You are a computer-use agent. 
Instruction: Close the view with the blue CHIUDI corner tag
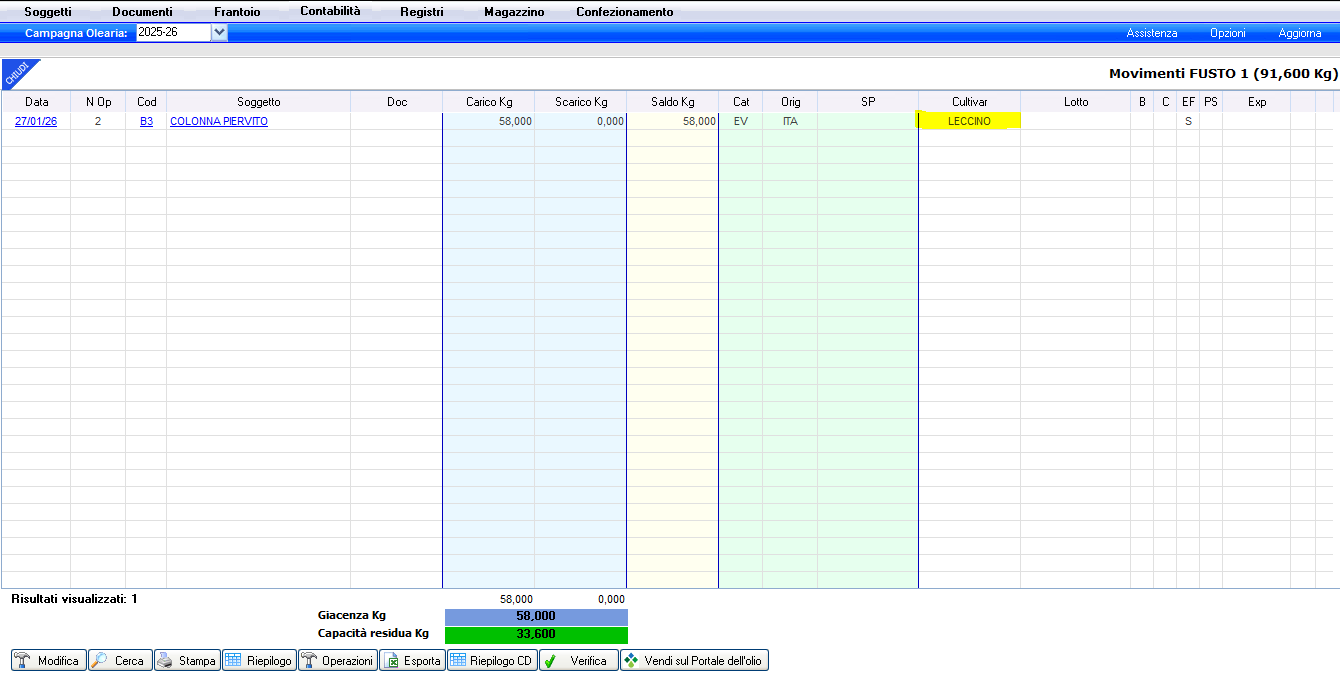pyautogui.click(x=16, y=73)
